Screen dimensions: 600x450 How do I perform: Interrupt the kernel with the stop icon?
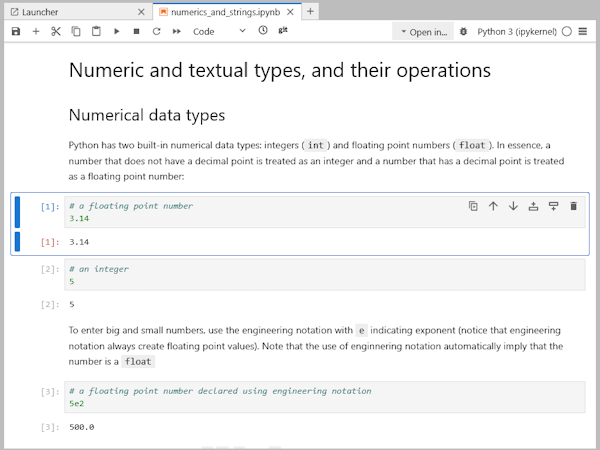136,31
